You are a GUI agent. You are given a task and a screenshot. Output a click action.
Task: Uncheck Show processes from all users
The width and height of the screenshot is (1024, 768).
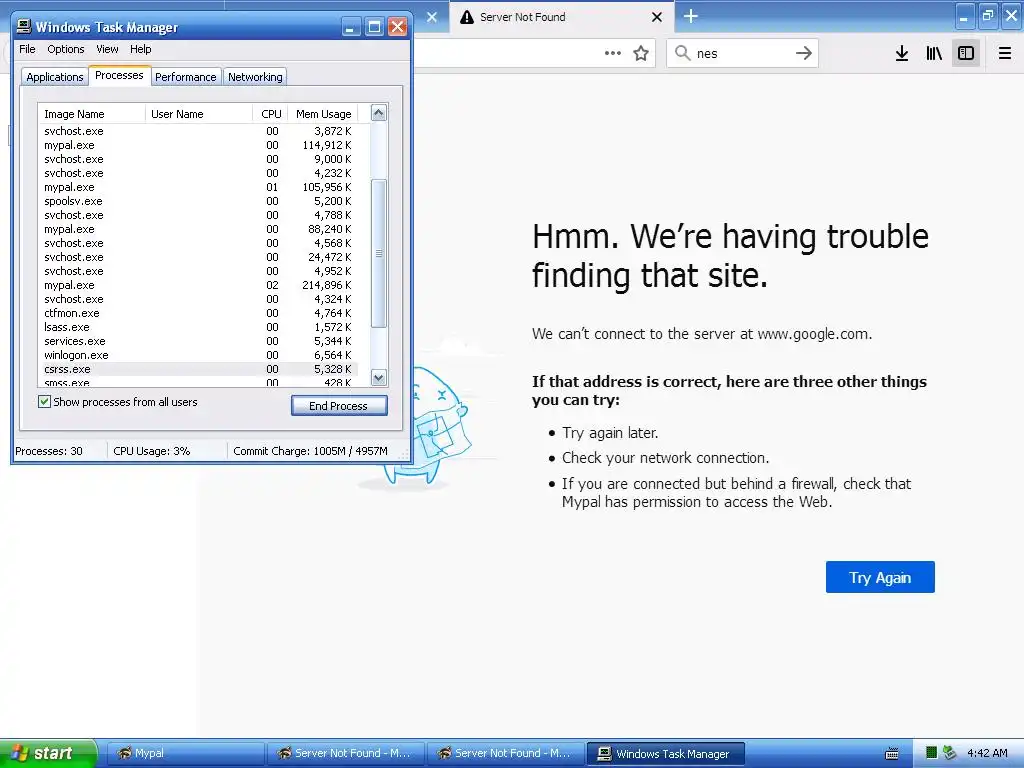pyautogui.click(x=44, y=402)
